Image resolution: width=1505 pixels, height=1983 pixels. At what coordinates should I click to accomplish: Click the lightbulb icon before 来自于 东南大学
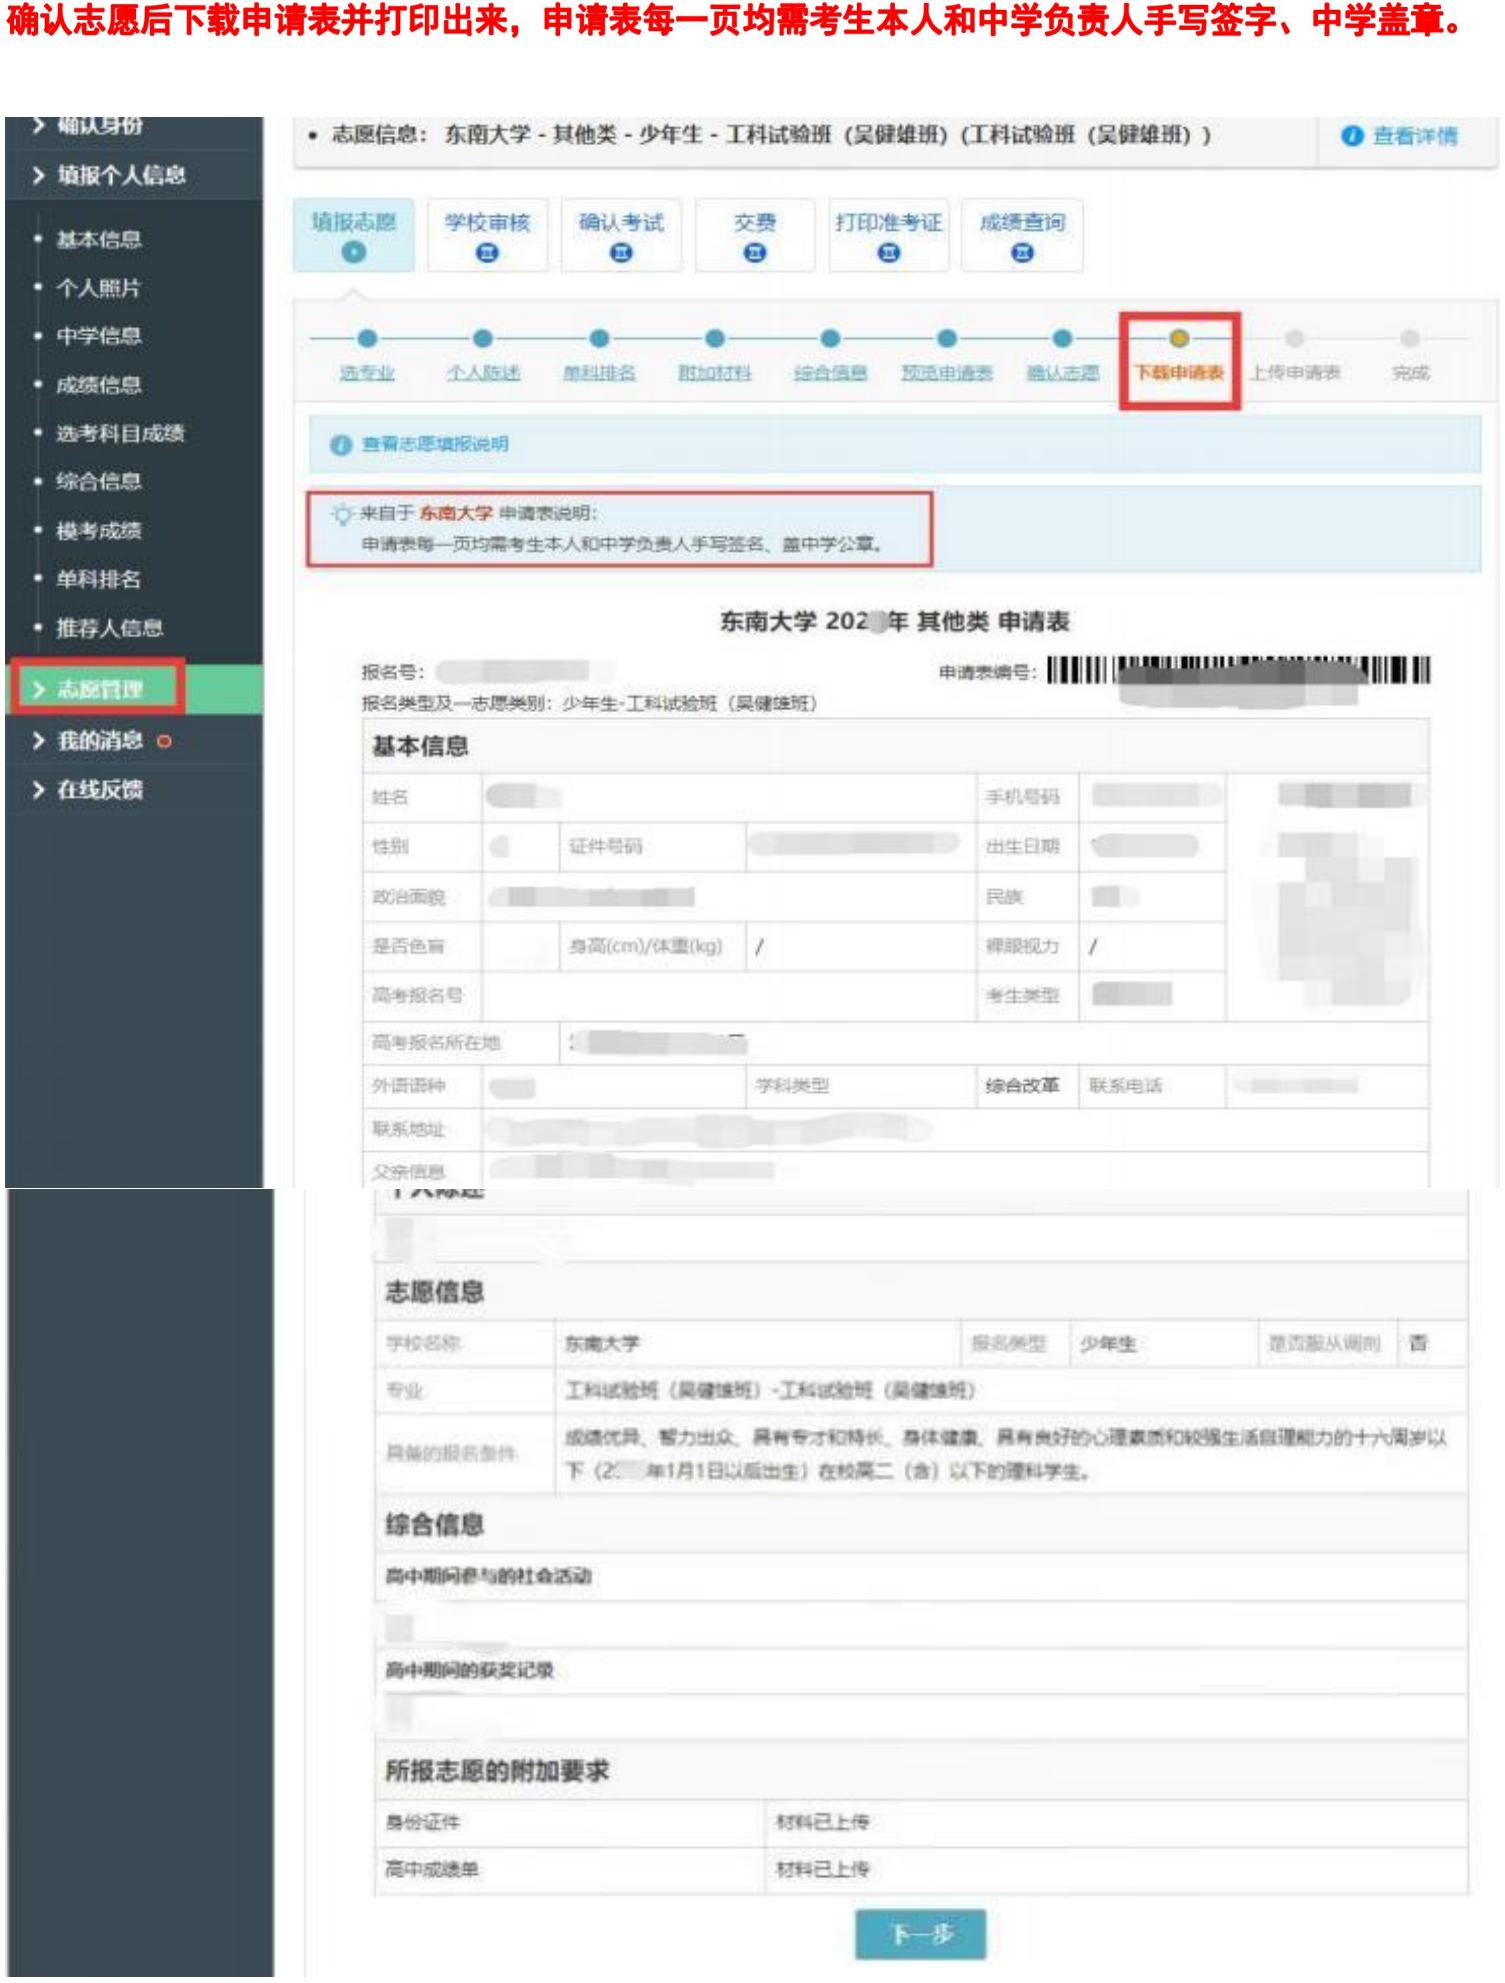pos(343,514)
